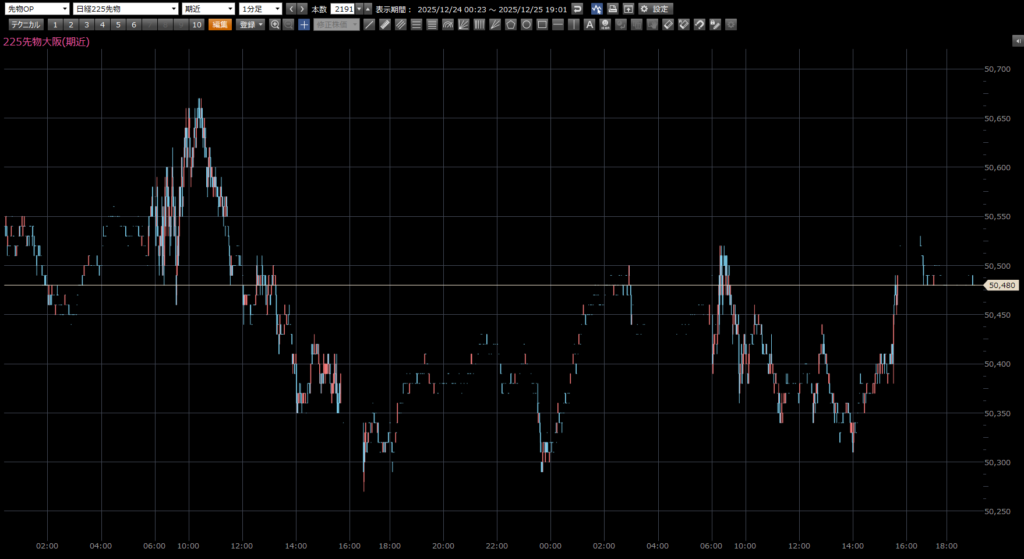Toggle the blue chart display mode button
Screen dimensions: 1024x559
tap(595, 8)
